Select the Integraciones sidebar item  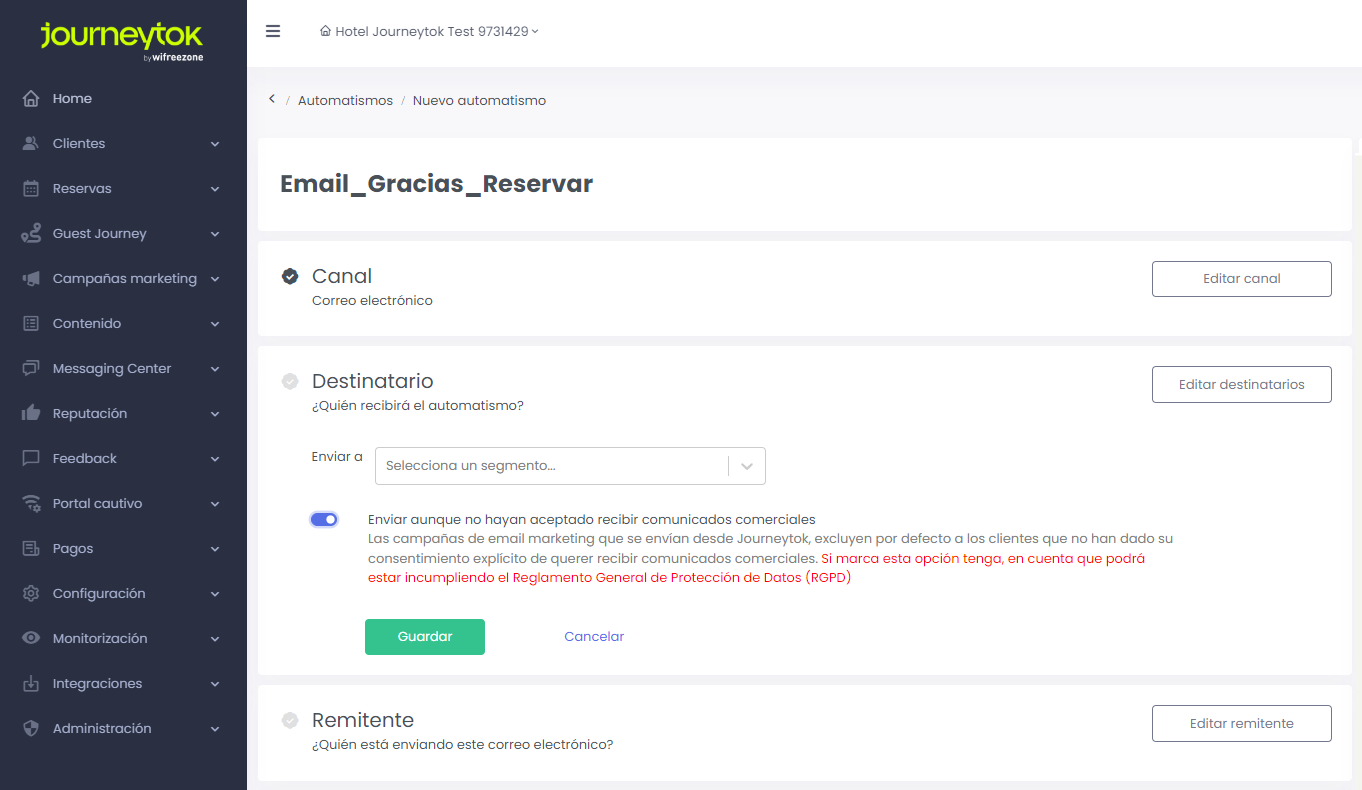point(97,684)
